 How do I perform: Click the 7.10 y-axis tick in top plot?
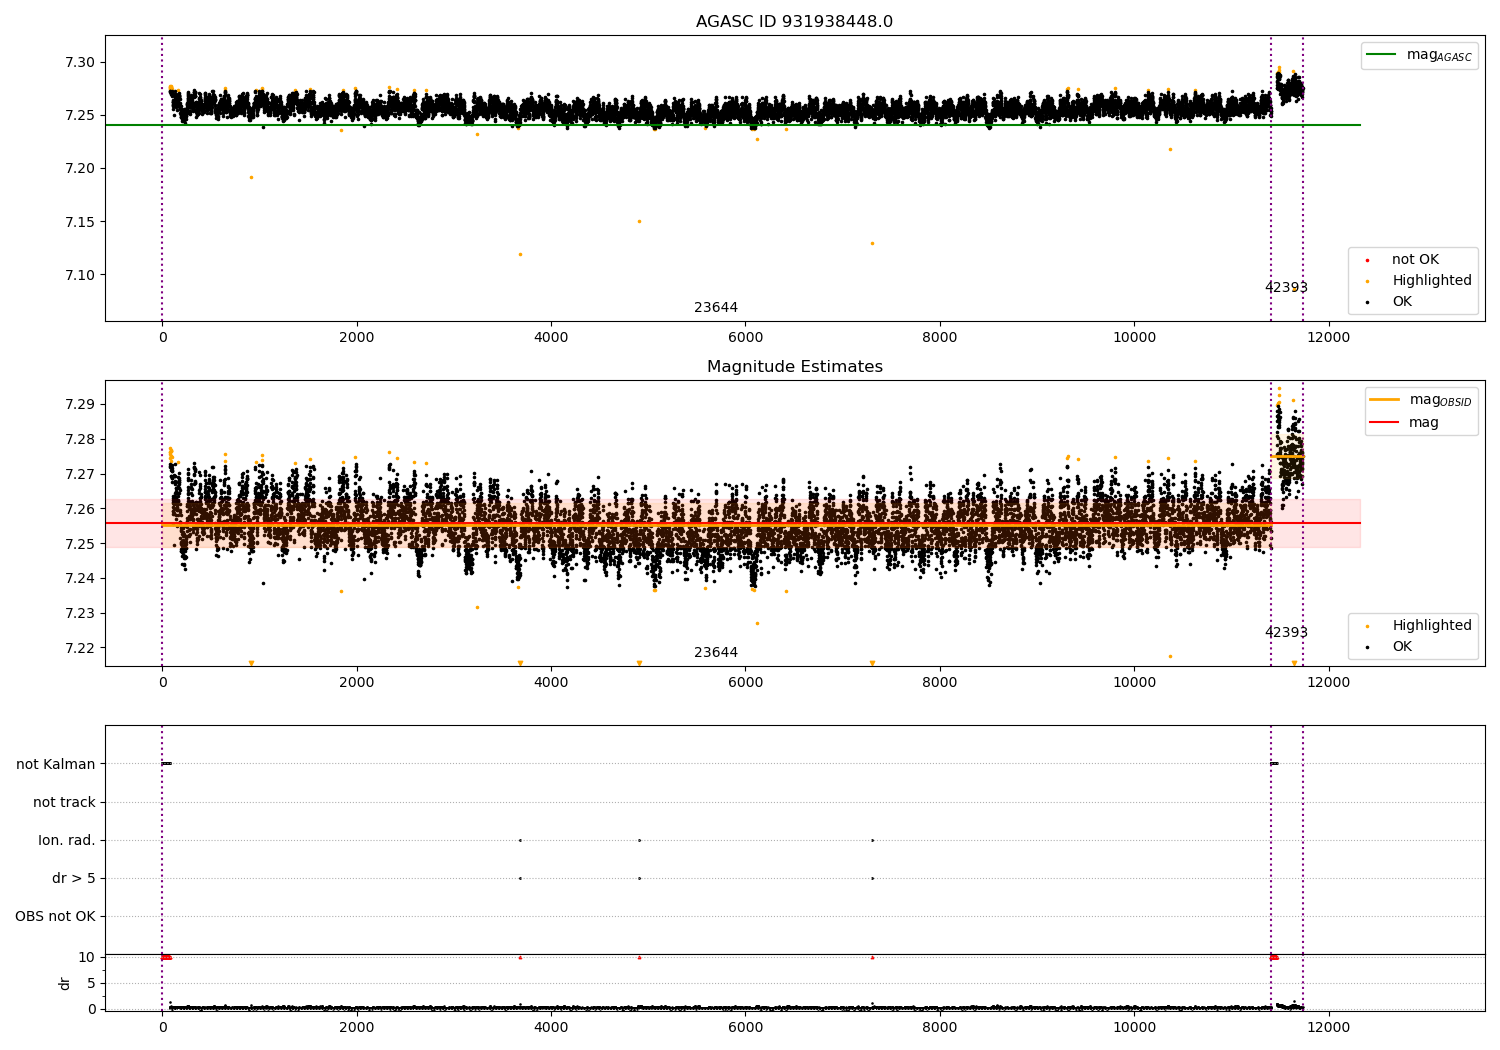click(x=80, y=275)
